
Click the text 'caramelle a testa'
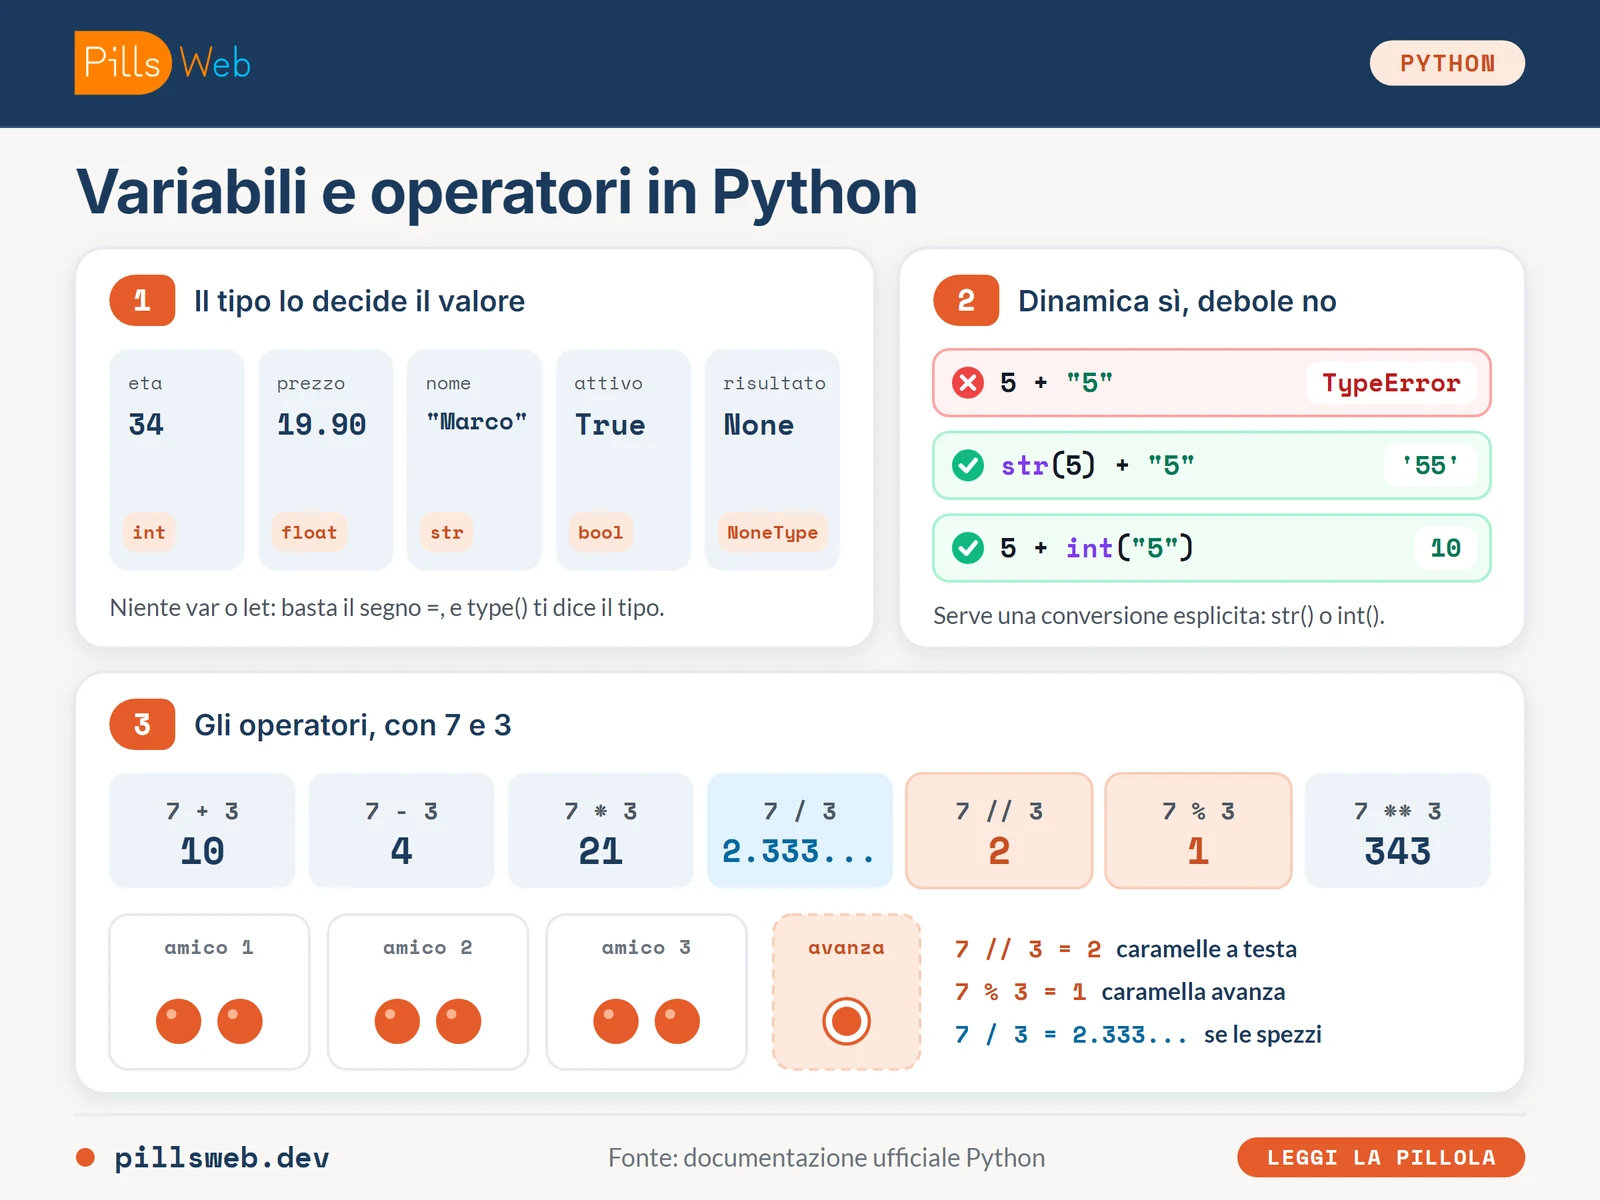[1206, 949]
